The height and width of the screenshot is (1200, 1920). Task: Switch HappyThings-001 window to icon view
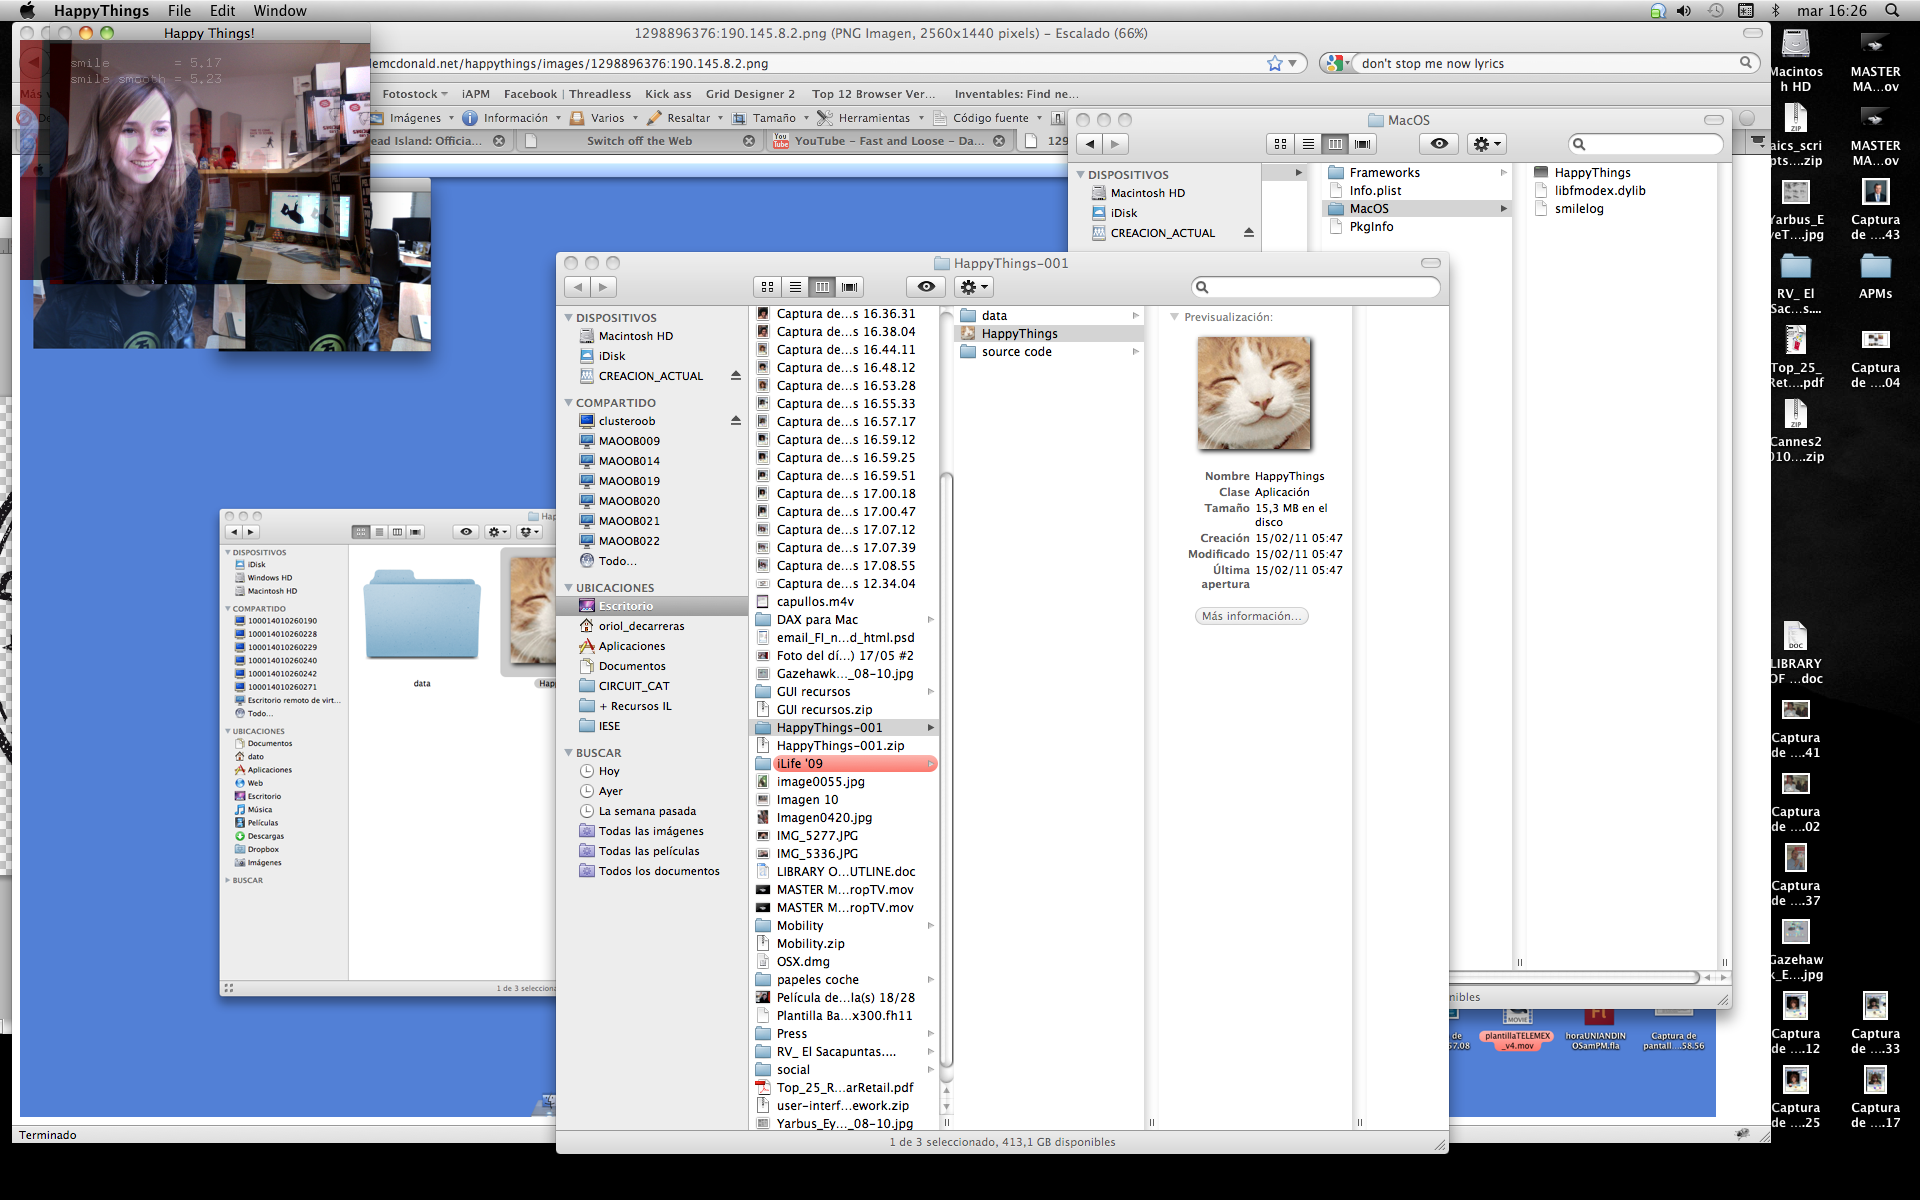[767, 287]
